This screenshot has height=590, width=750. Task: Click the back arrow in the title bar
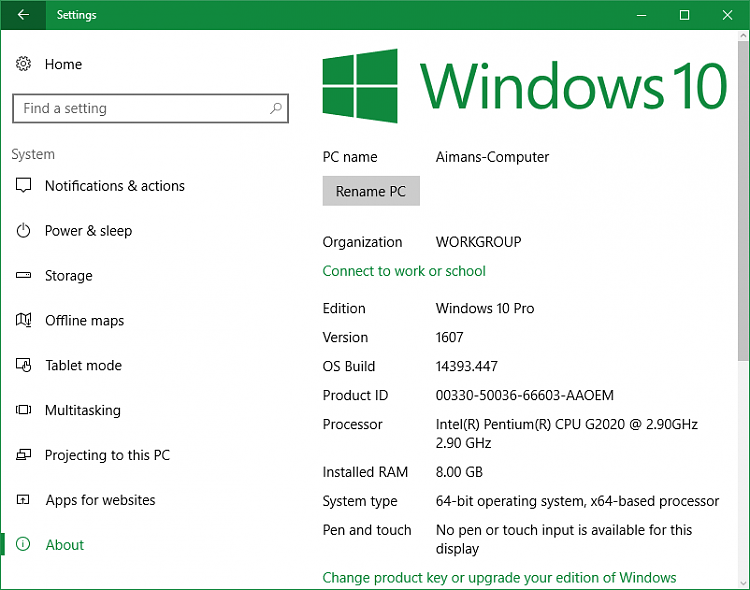pos(23,15)
